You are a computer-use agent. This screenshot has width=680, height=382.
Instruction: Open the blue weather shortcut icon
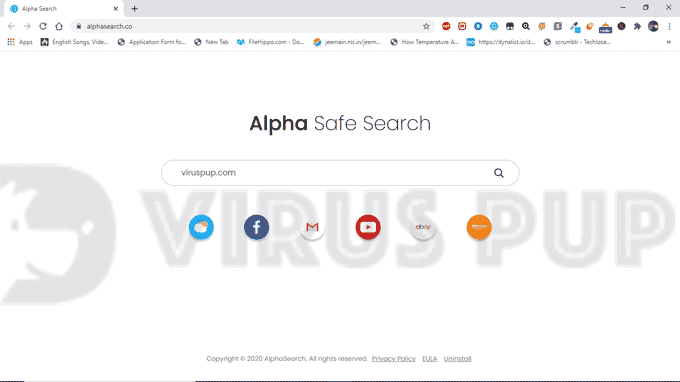tap(201, 227)
